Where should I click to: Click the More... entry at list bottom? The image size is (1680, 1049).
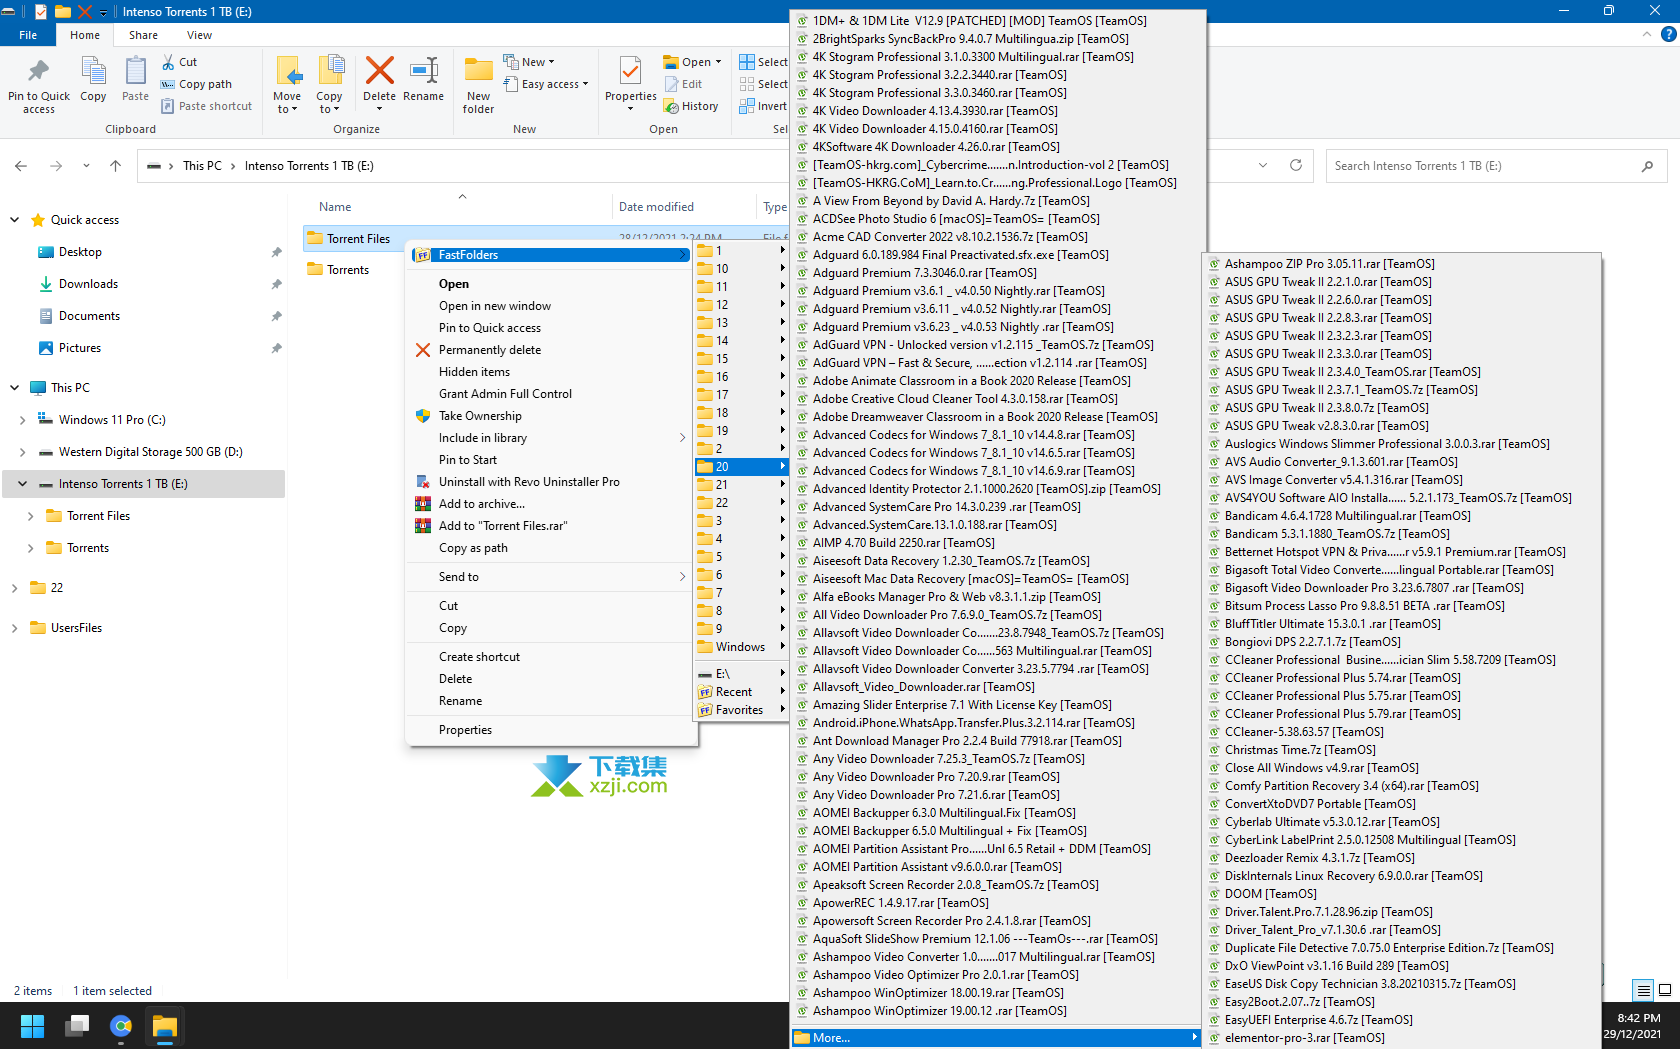pyautogui.click(x=996, y=1038)
